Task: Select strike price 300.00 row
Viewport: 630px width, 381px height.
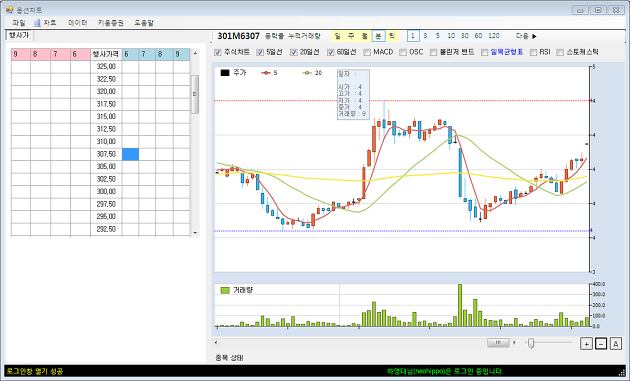Action: pos(106,191)
